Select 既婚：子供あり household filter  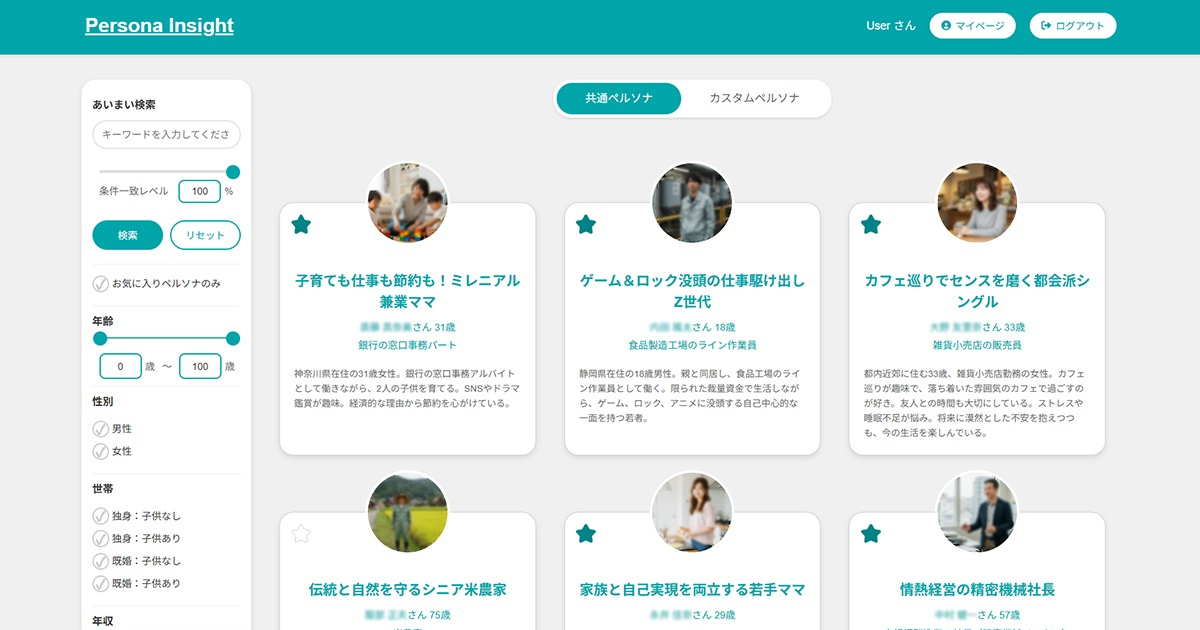(x=101, y=583)
